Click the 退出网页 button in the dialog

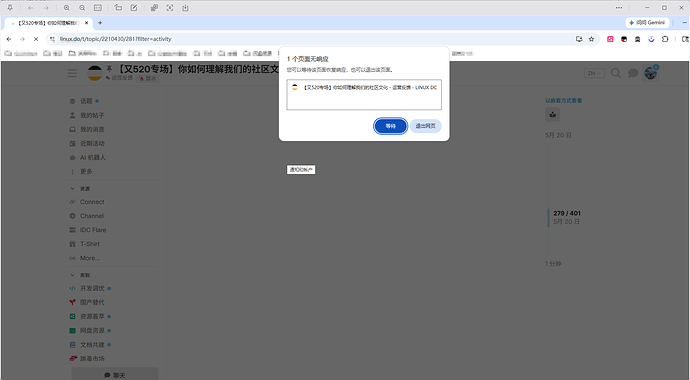tap(426, 126)
